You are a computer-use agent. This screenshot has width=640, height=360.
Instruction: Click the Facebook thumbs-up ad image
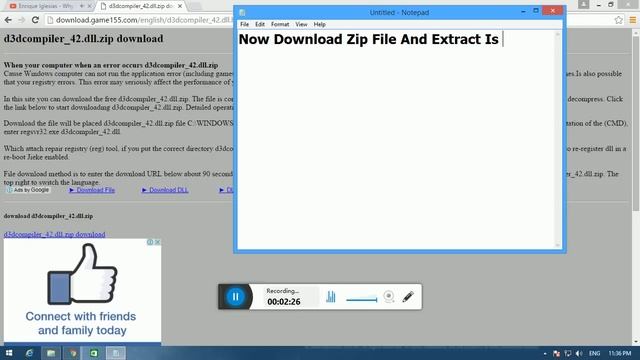82,274
